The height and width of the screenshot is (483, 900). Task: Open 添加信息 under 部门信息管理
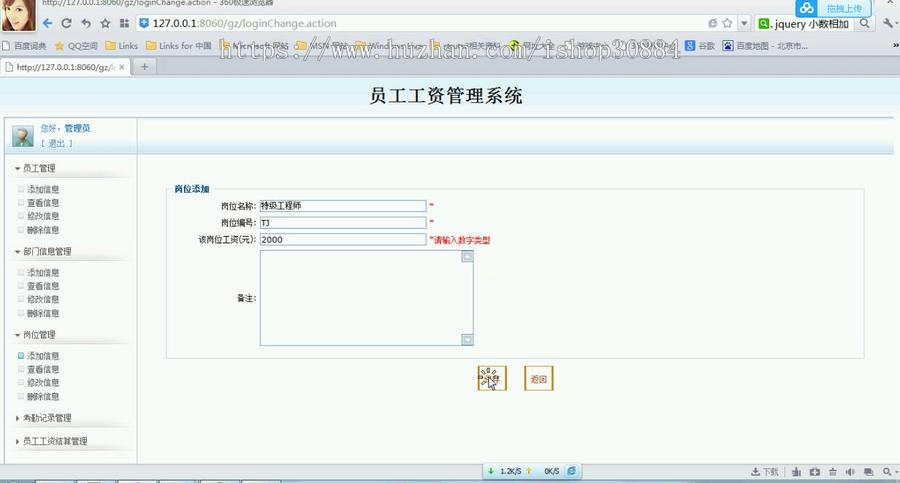(x=43, y=273)
